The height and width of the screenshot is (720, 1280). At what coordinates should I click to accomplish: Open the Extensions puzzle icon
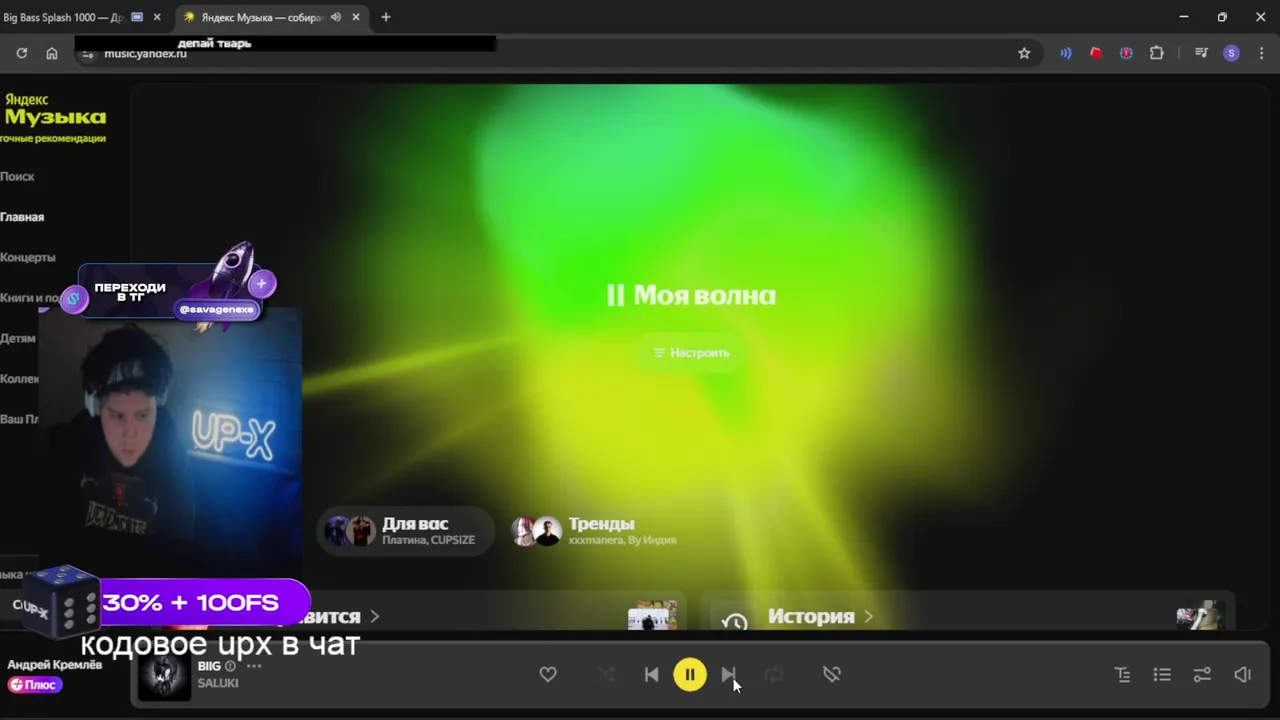(1157, 53)
